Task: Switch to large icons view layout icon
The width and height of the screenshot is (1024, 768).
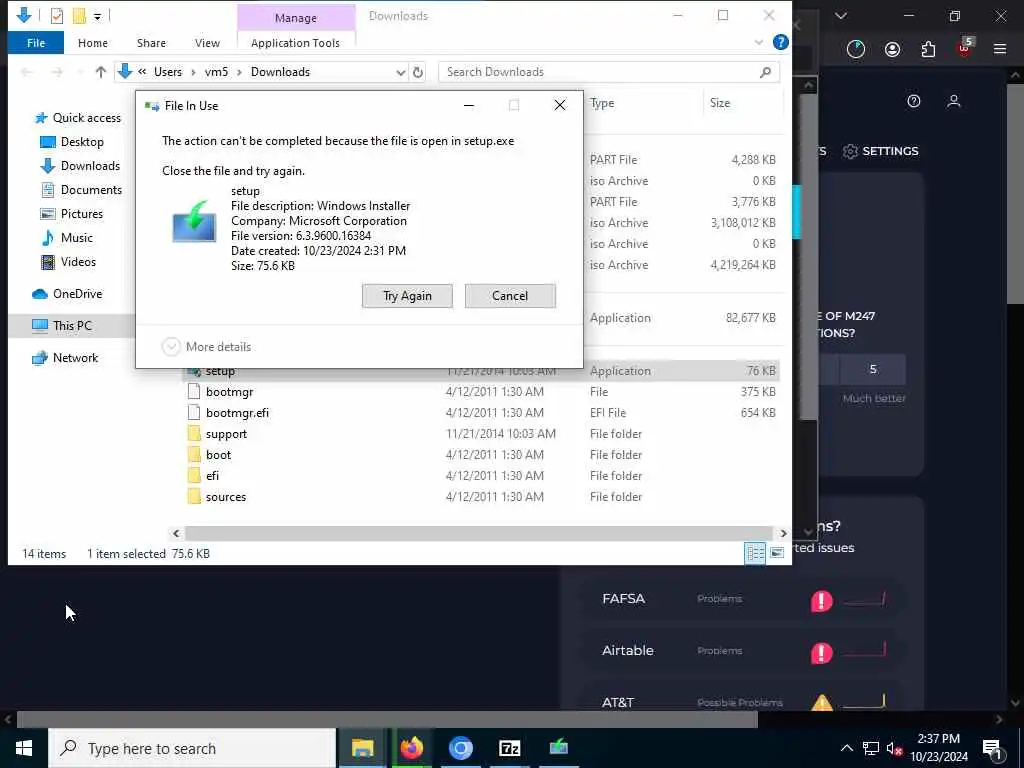Action: click(x=776, y=554)
